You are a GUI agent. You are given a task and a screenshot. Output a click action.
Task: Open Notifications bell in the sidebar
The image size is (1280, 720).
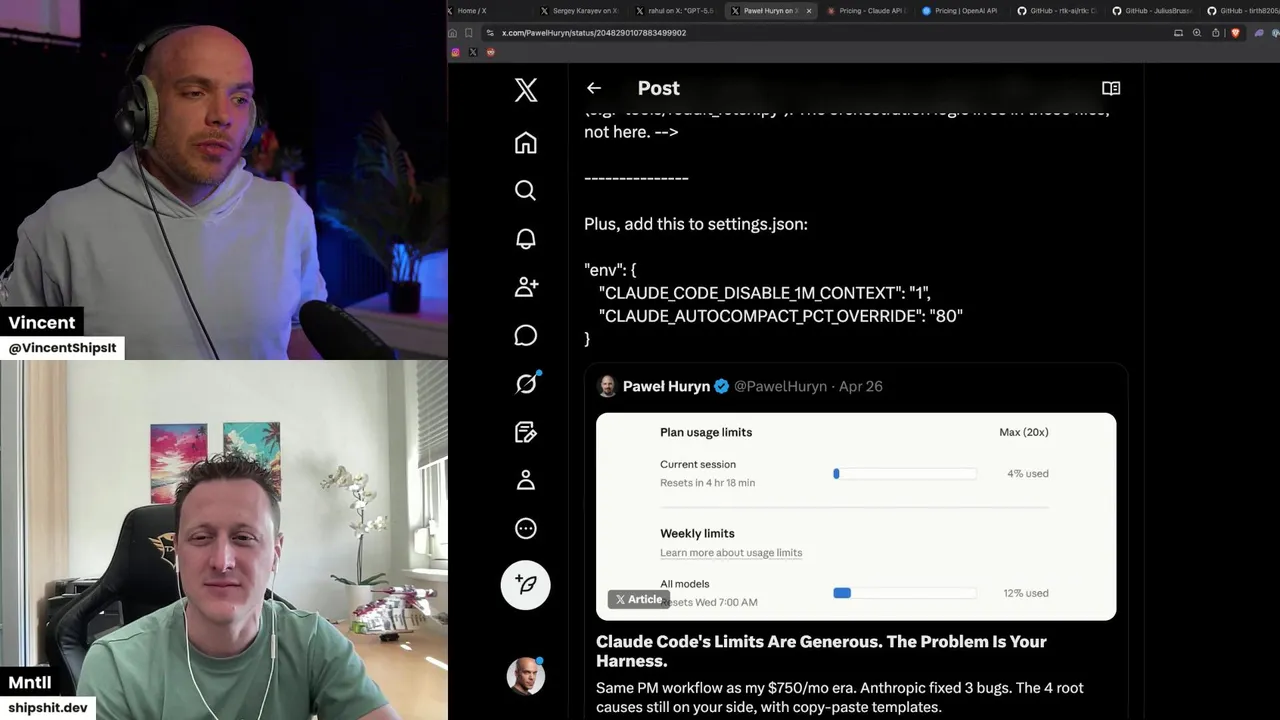point(525,239)
